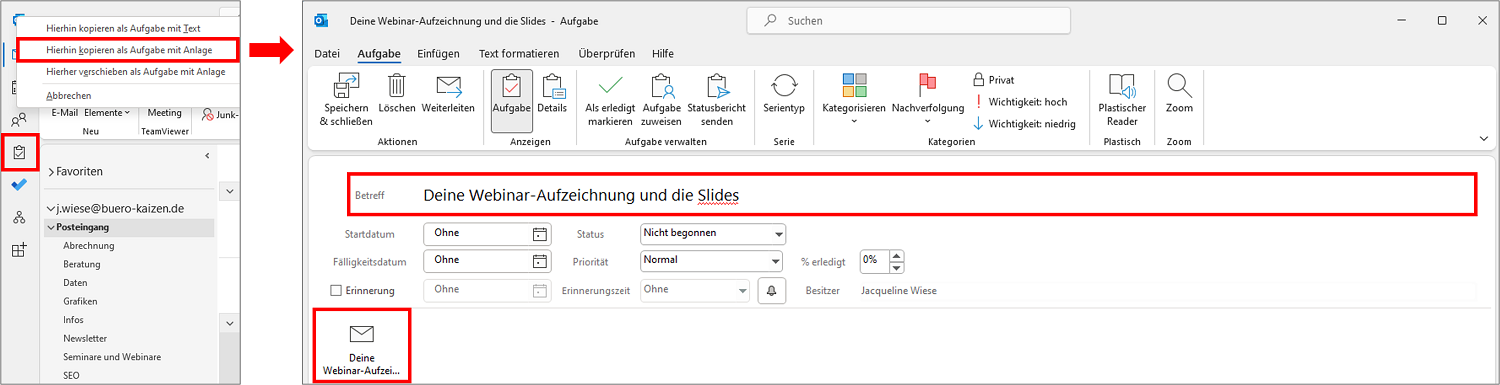This screenshot has width=1500, height=385.
Task: Switch to the Einfügen tab
Action: point(439,53)
